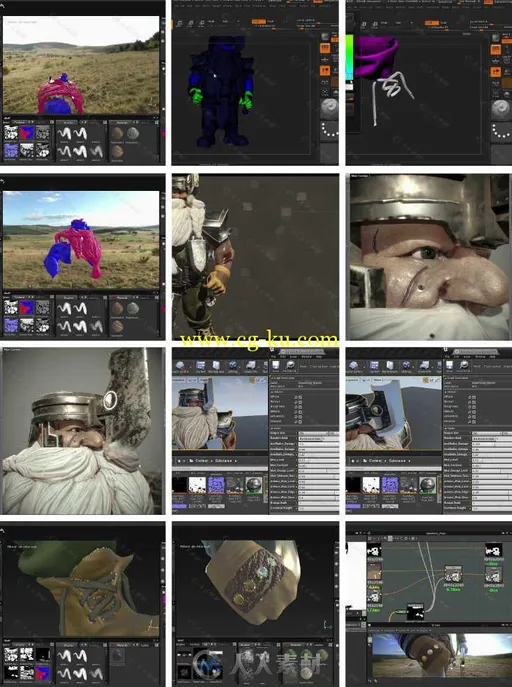Screen dimensions: 512x687
Task: Select gray stone material sphere in hood front-view shelf
Action: tap(133, 133)
